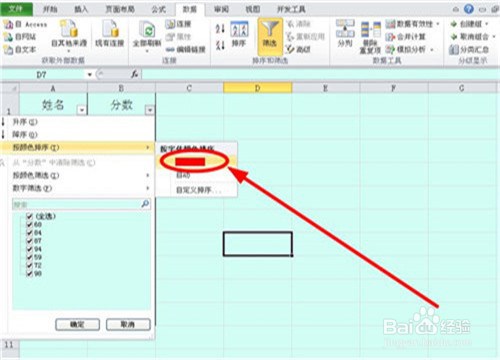Click the 取消 Cancel button
Screen dimensions: 500x360
(x=128, y=324)
